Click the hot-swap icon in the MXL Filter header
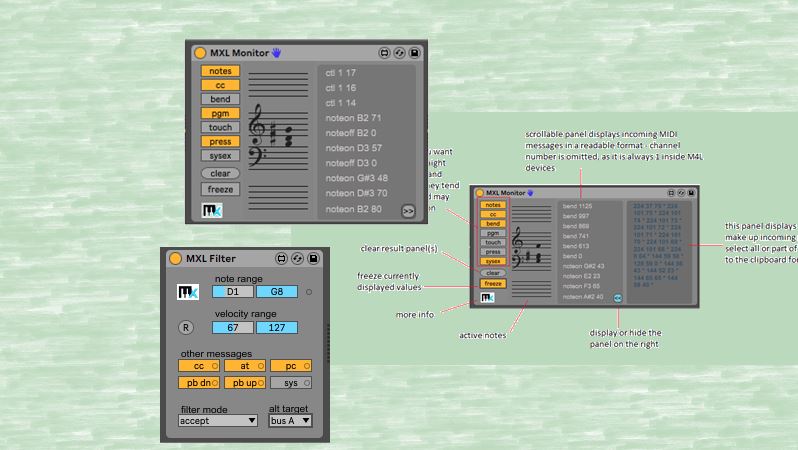This screenshot has width=798, height=450. pos(297,259)
